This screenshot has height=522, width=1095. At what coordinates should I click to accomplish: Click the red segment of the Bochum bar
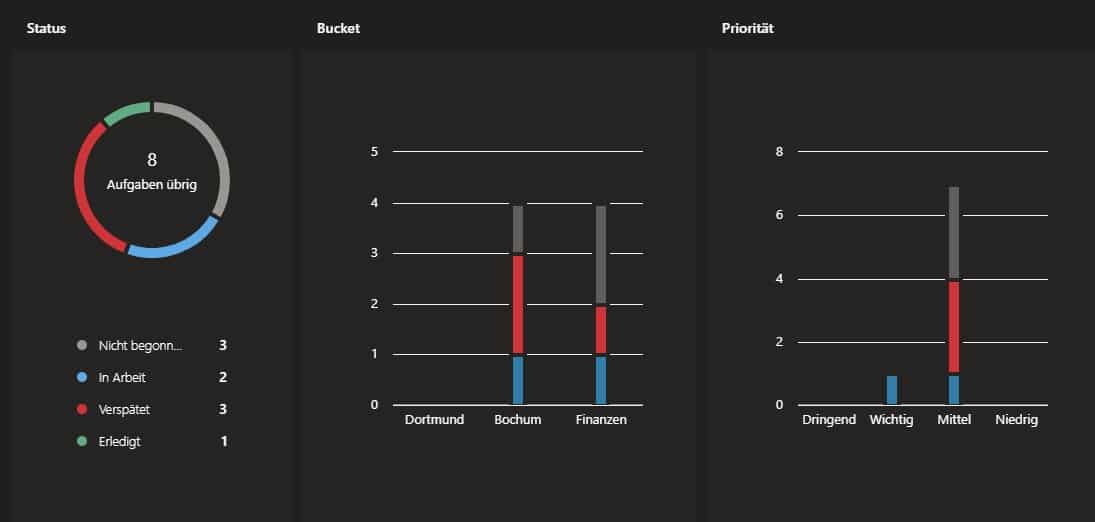point(517,304)
